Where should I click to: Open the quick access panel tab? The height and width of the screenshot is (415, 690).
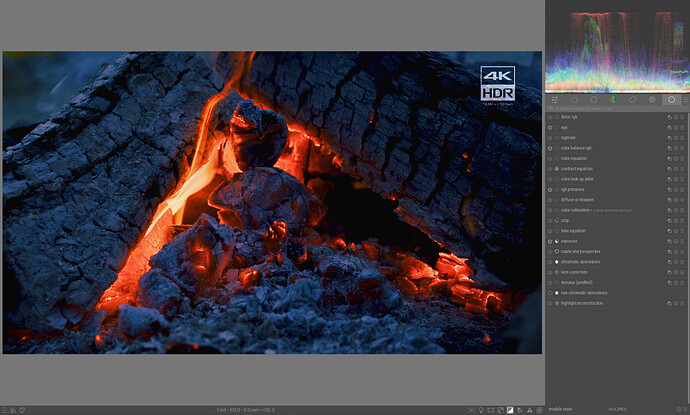tap(555, 100)
